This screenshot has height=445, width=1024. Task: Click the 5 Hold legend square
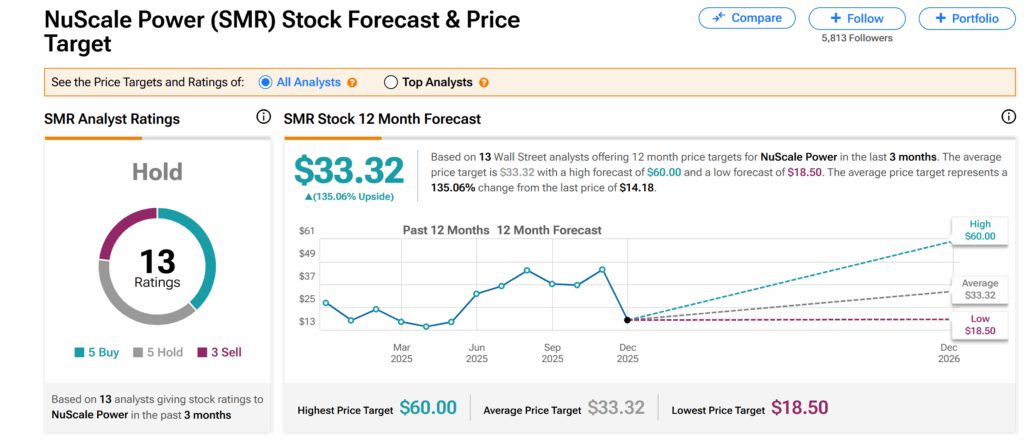[138, 352]
